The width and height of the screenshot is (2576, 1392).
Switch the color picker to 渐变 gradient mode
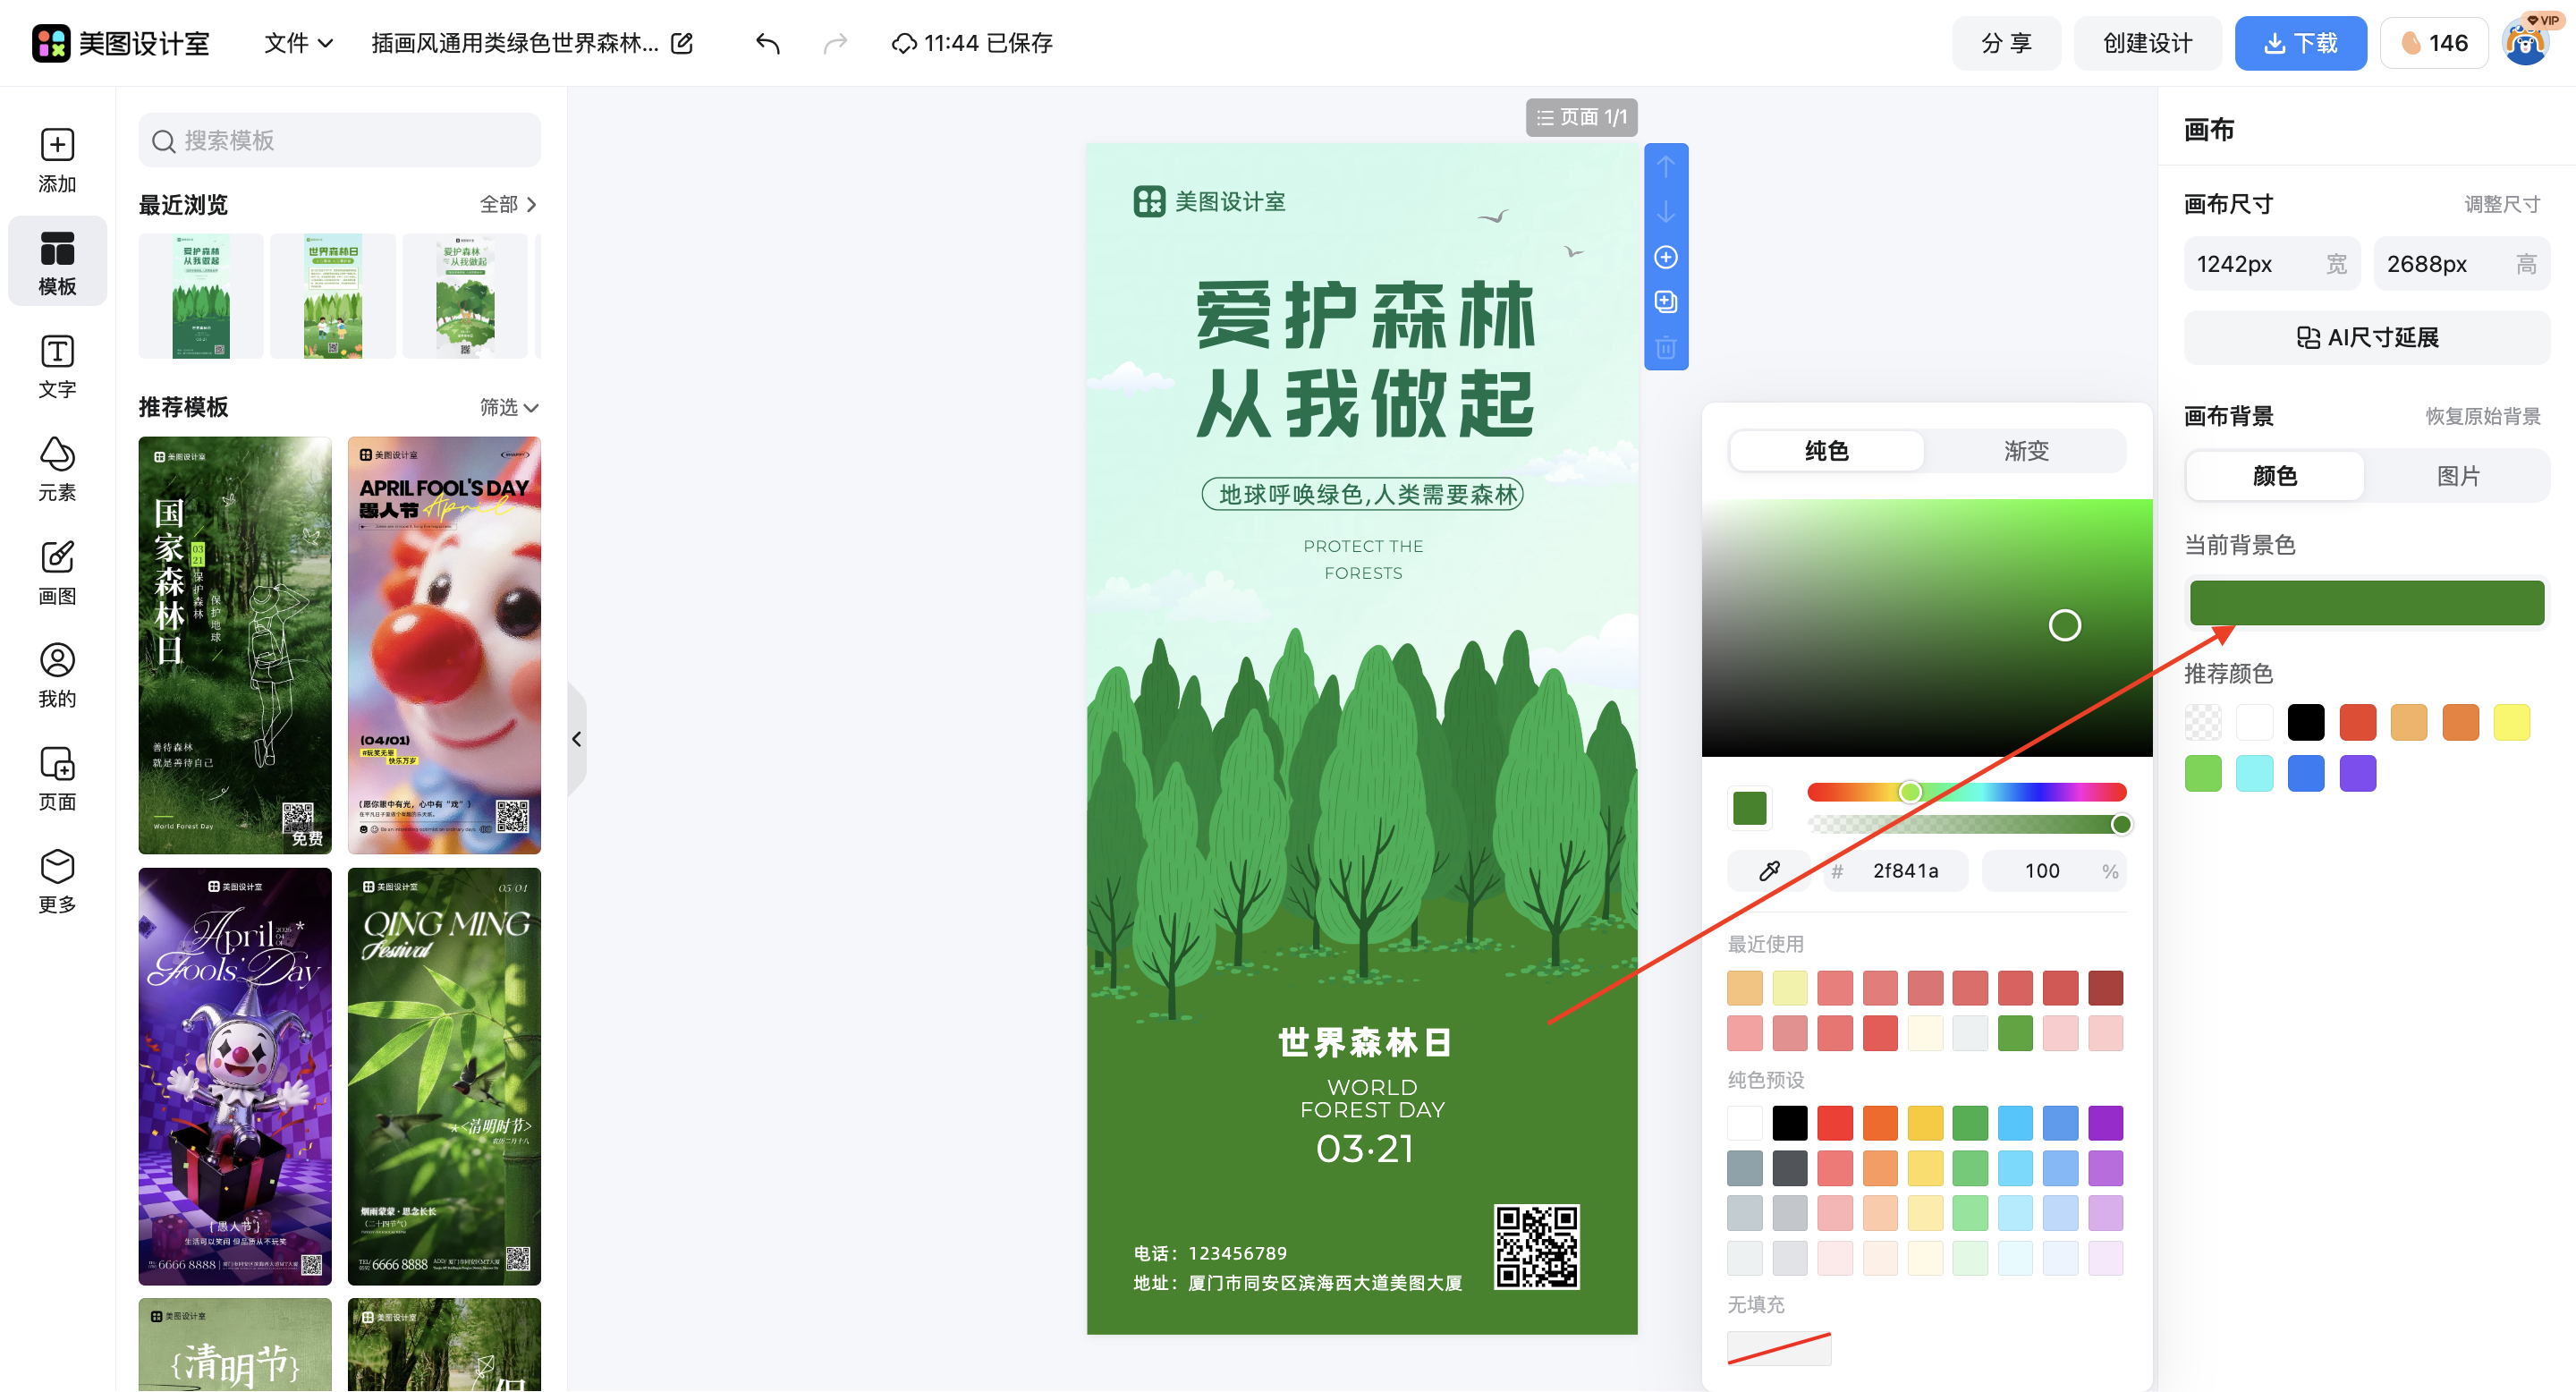[x=2025, y=451]
